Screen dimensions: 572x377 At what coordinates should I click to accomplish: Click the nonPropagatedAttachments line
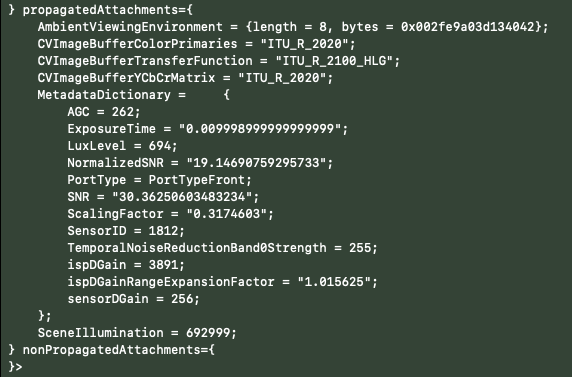pyautogui.click(x=112, y=350)
